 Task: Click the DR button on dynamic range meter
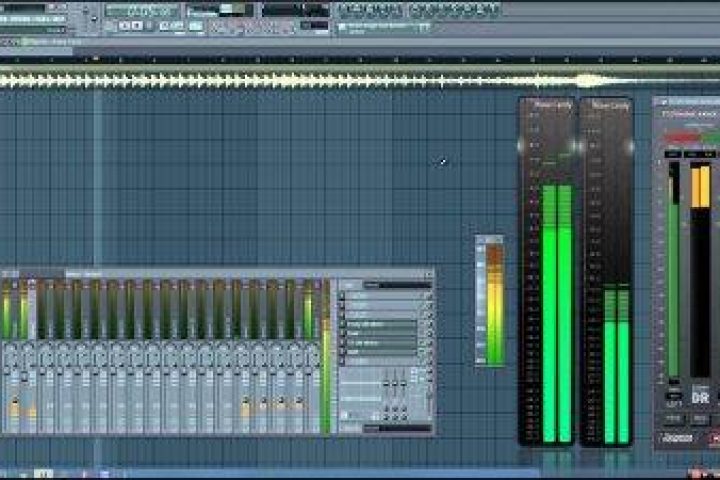pos(701,396)
